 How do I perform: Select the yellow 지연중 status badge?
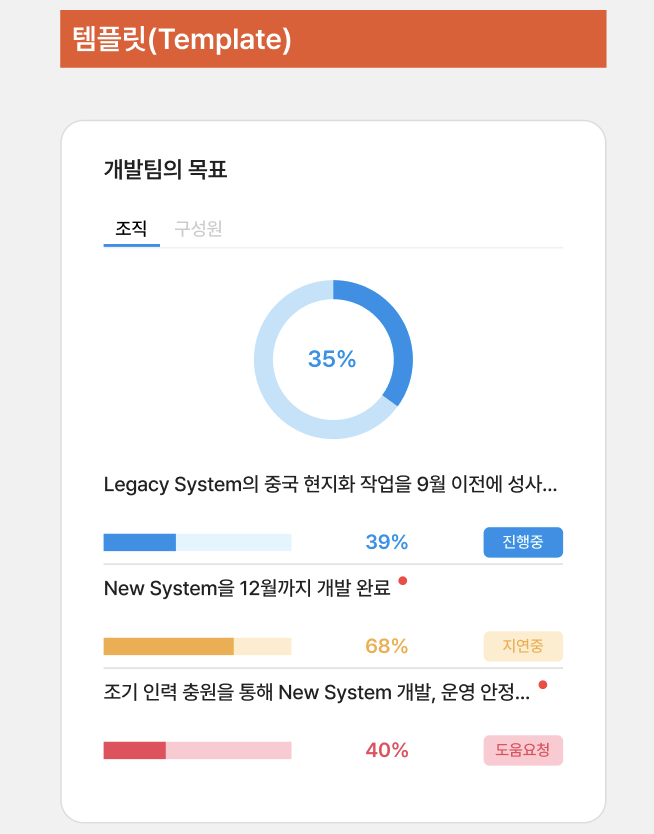522,646
